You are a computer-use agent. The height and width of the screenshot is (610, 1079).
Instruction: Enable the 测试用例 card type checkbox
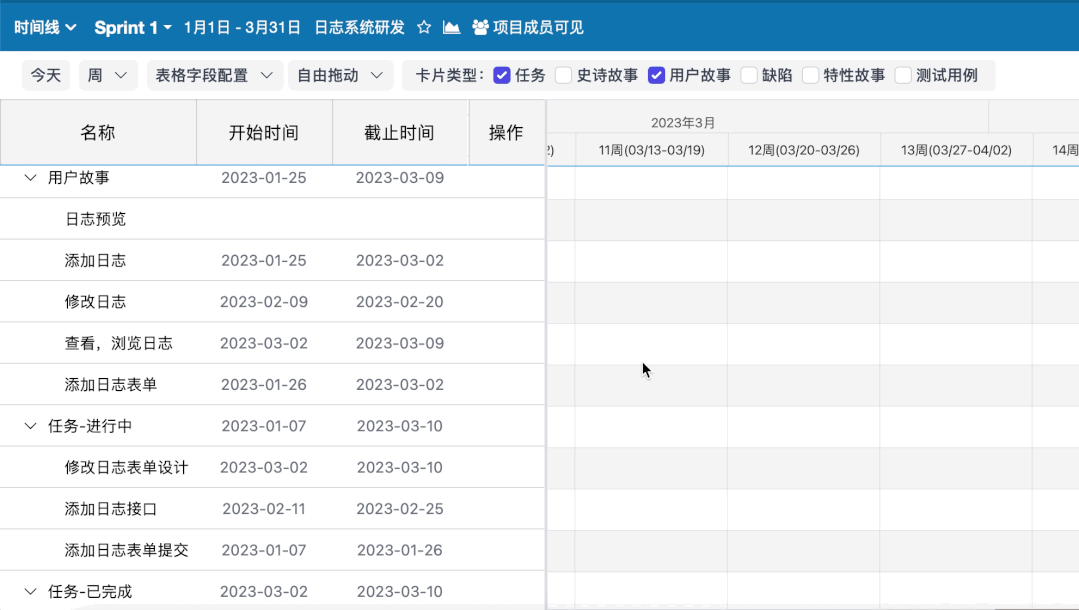click(903, 75)
